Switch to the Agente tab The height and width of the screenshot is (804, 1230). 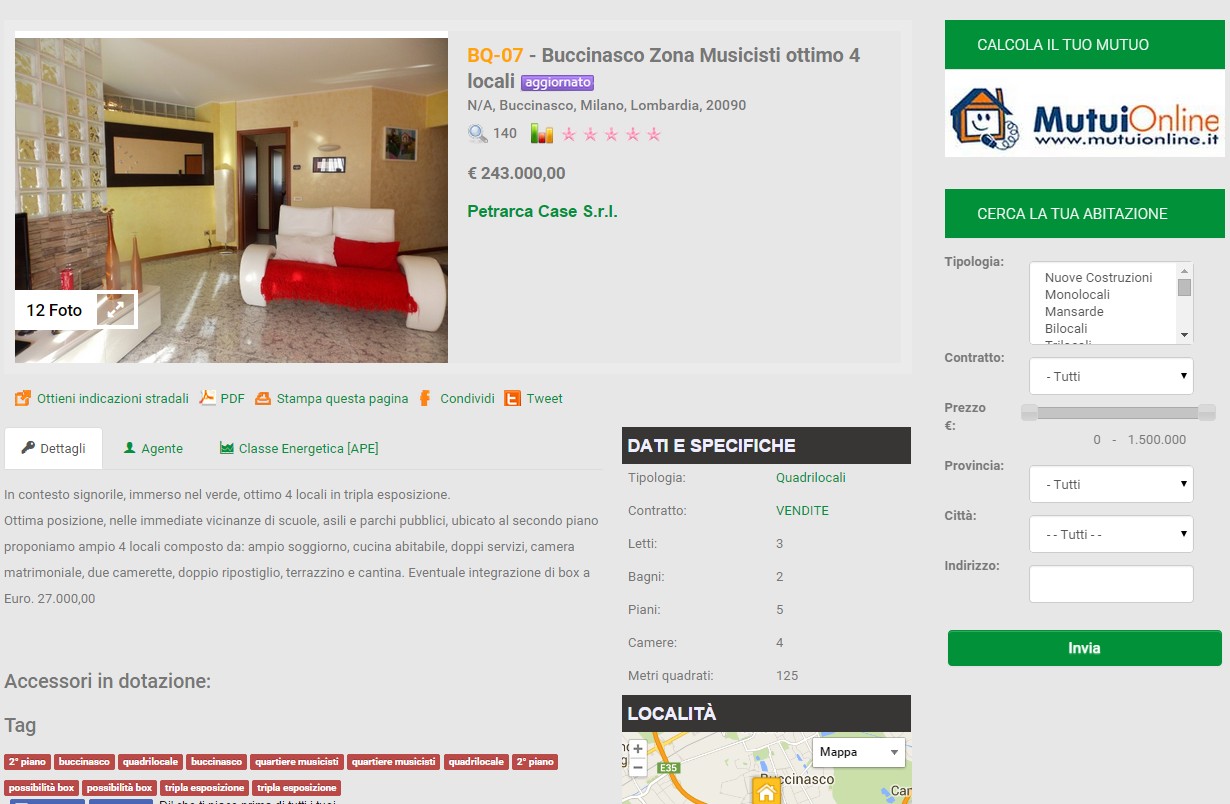[x=153, y=449]
